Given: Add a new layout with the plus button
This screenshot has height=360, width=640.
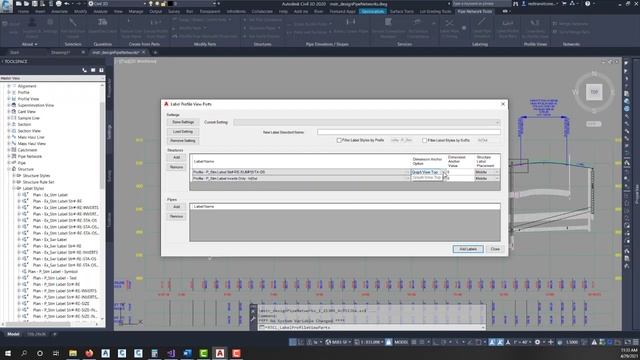Looking at the screenshot, I should point(55,334).
